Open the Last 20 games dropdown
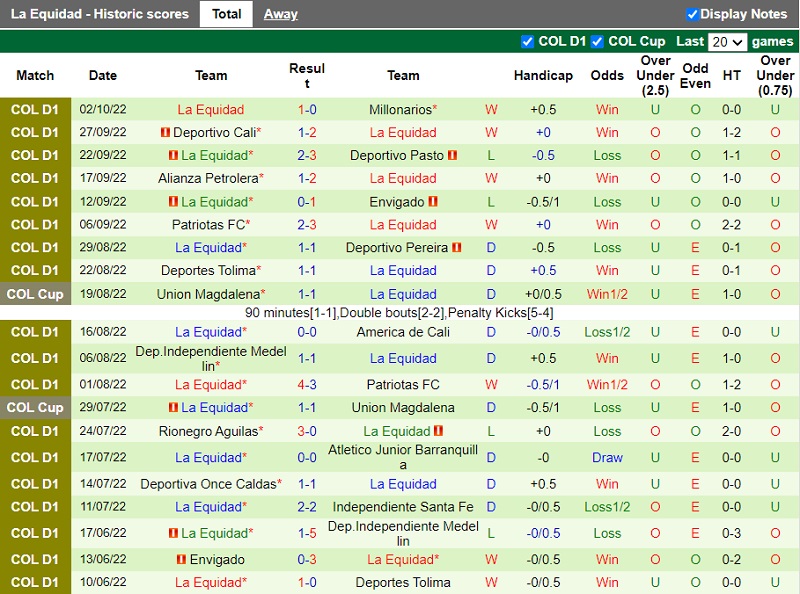Viewport: 800px width, 594px height. (727, 42)
